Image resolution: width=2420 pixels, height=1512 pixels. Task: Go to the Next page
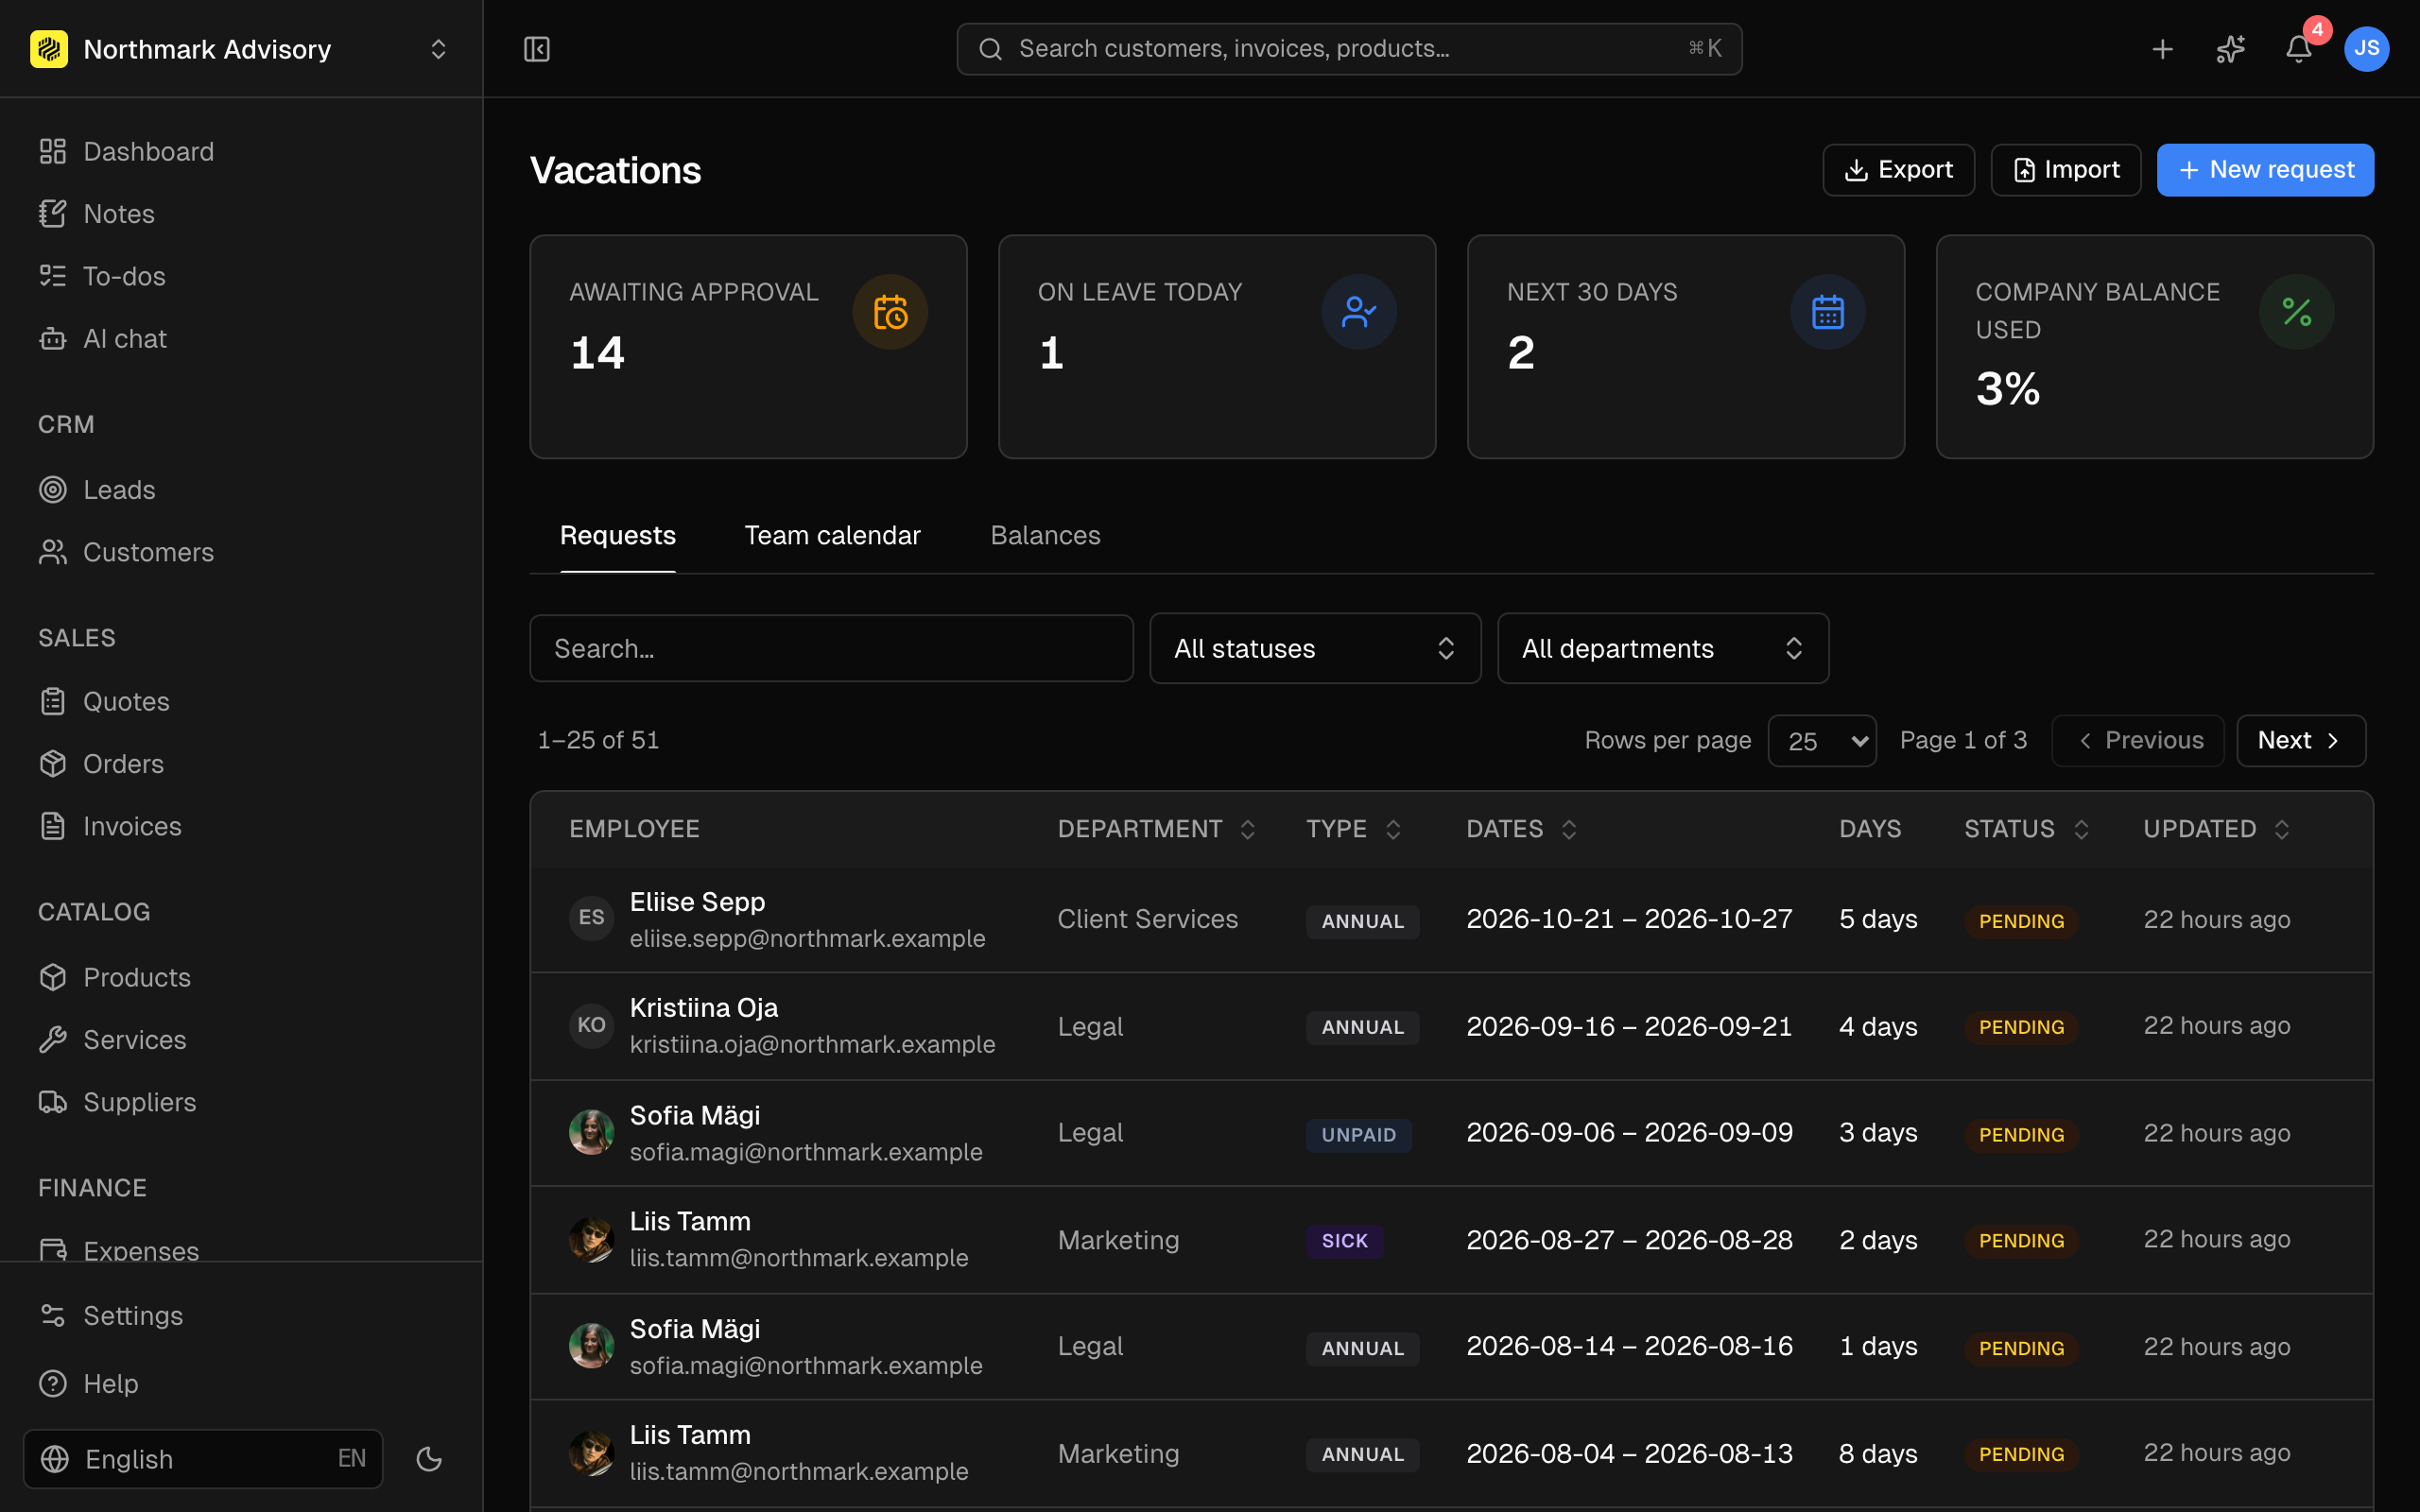tap(2301, 741)
